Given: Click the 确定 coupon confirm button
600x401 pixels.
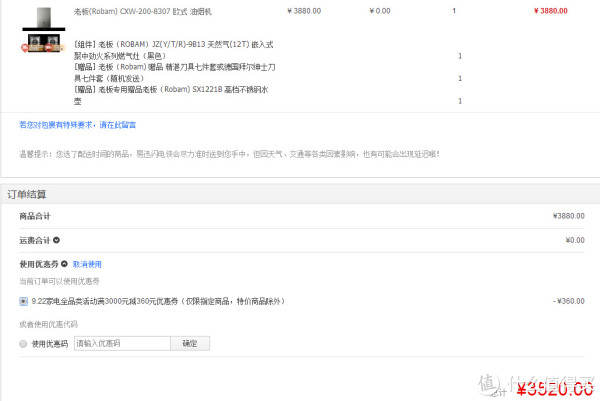Looking at the screenshot, I should click(x=190, y=343).
